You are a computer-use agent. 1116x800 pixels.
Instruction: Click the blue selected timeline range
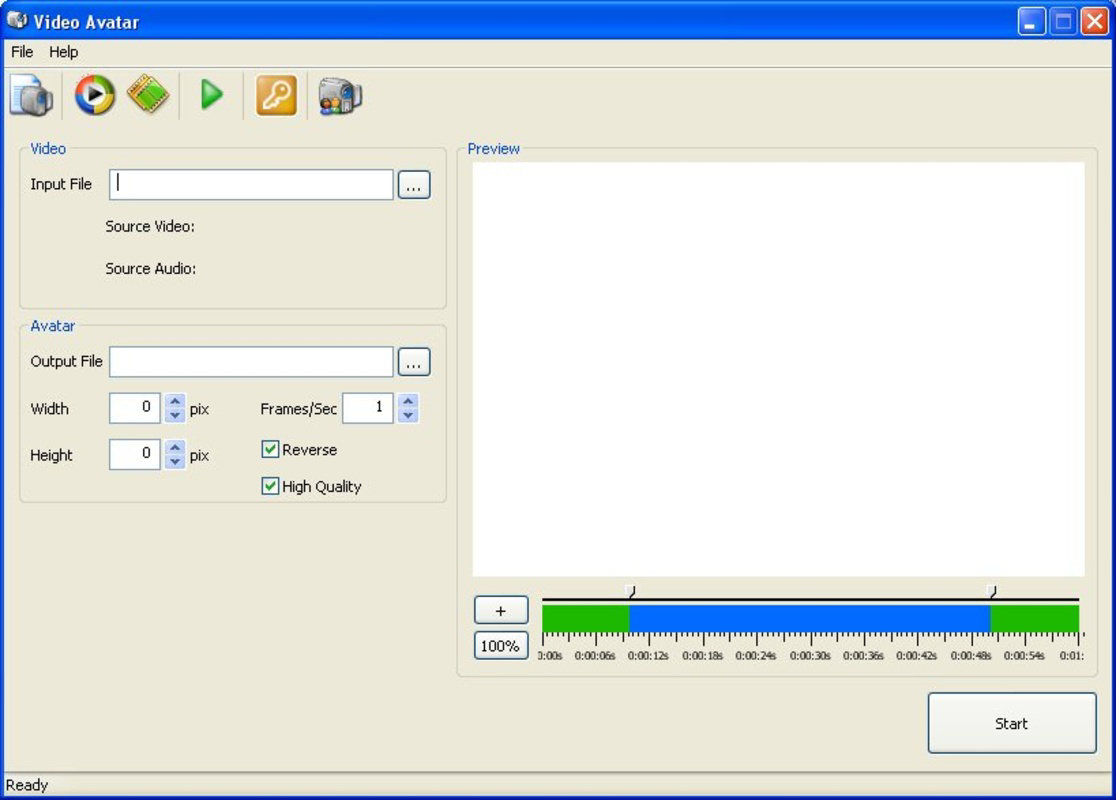point(810,618)
